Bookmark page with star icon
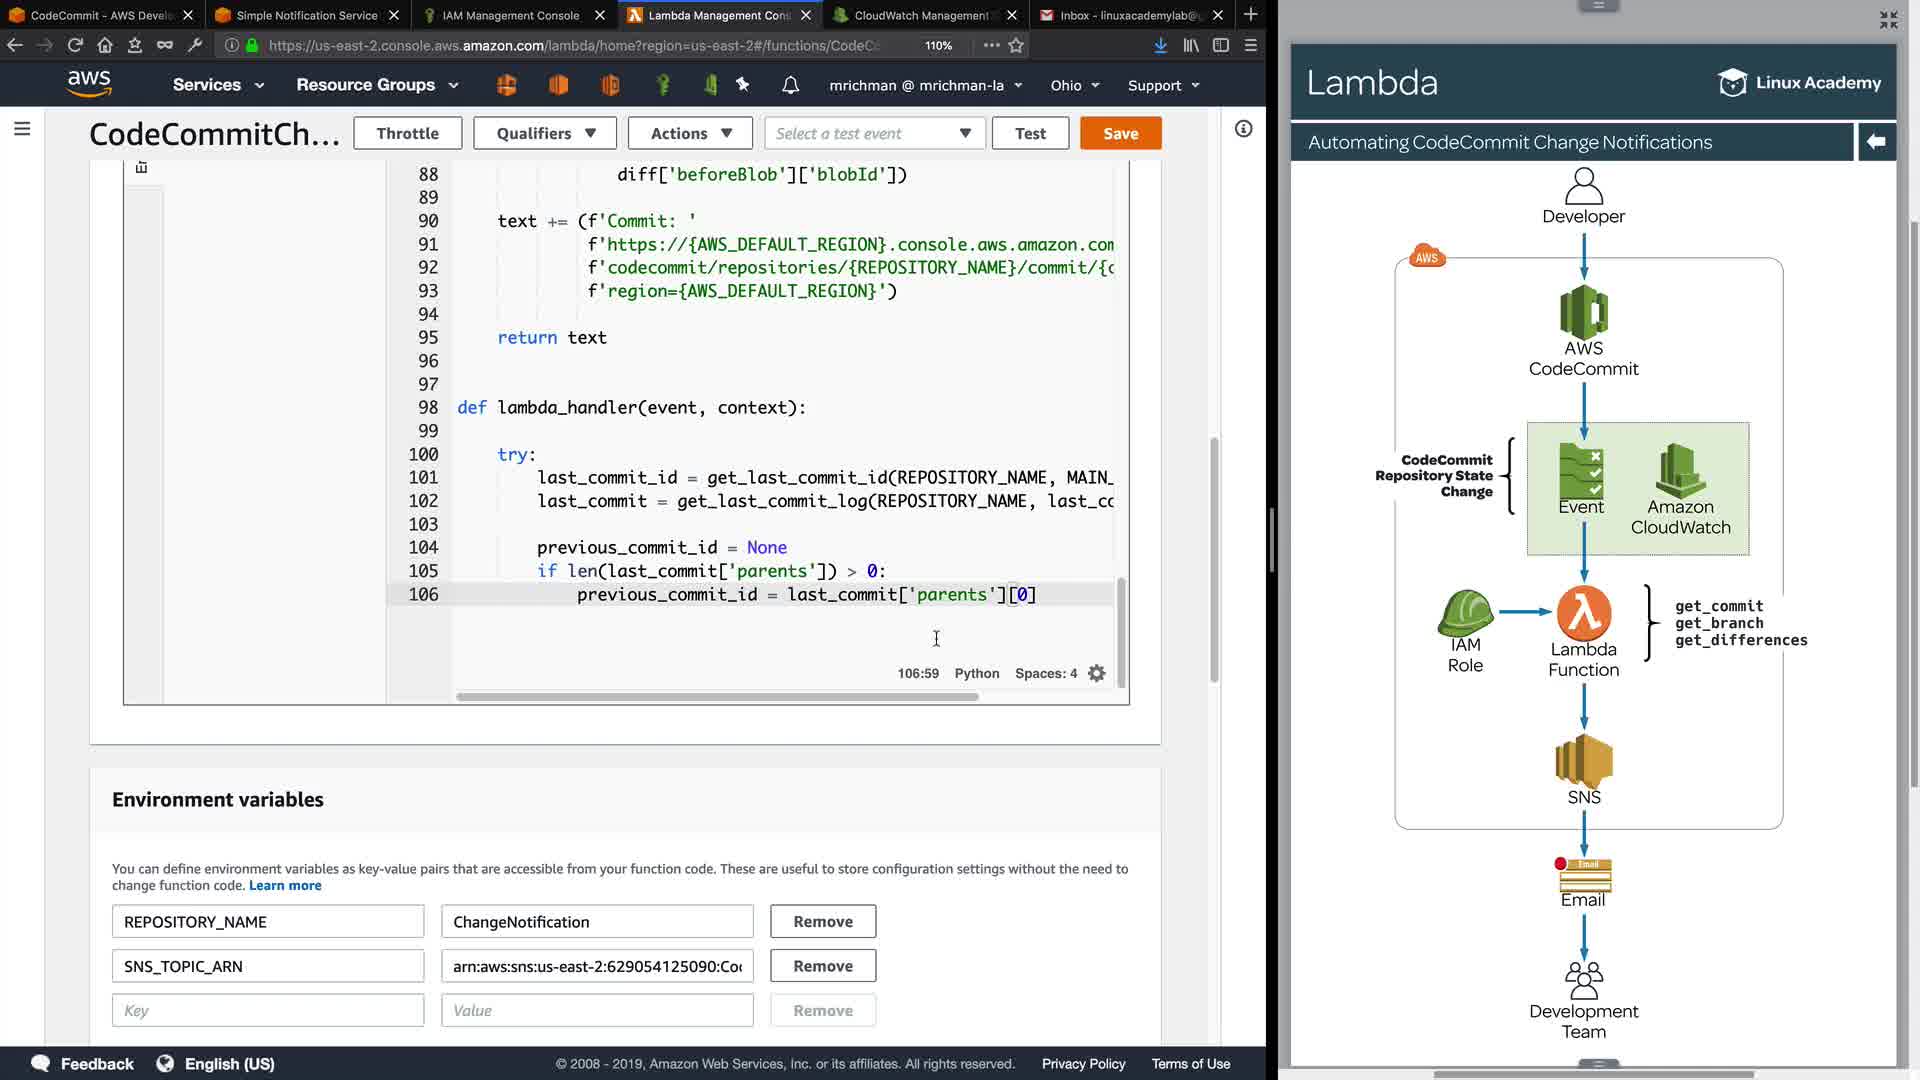This screenshot has width=1920, height=1080. click(1016, 45)
